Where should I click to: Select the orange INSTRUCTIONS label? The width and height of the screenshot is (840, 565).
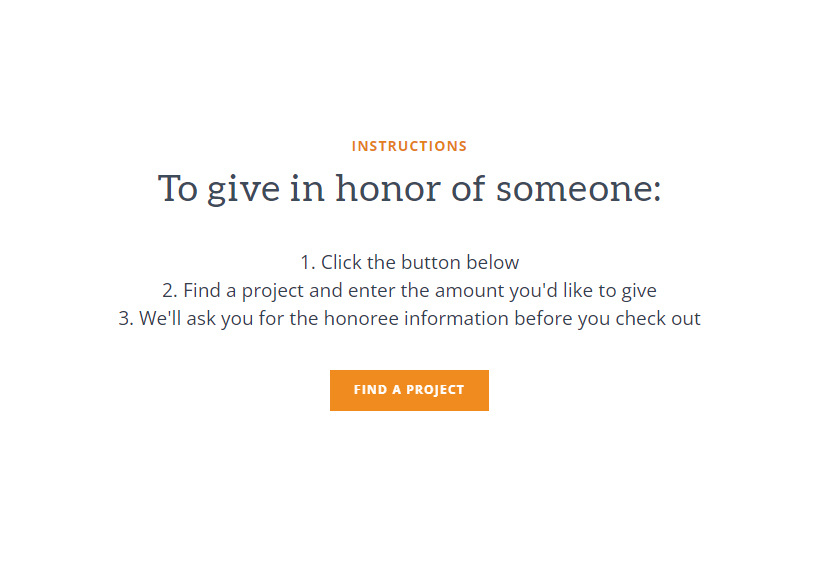point(409,146)
